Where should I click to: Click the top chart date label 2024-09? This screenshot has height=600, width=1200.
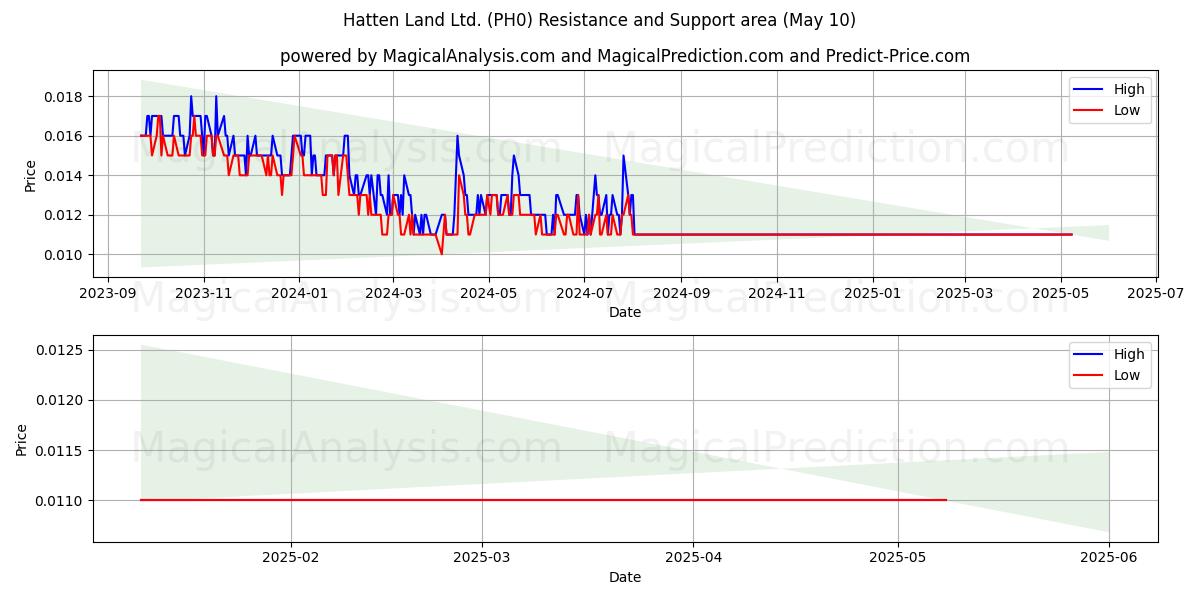pos(680,294)
